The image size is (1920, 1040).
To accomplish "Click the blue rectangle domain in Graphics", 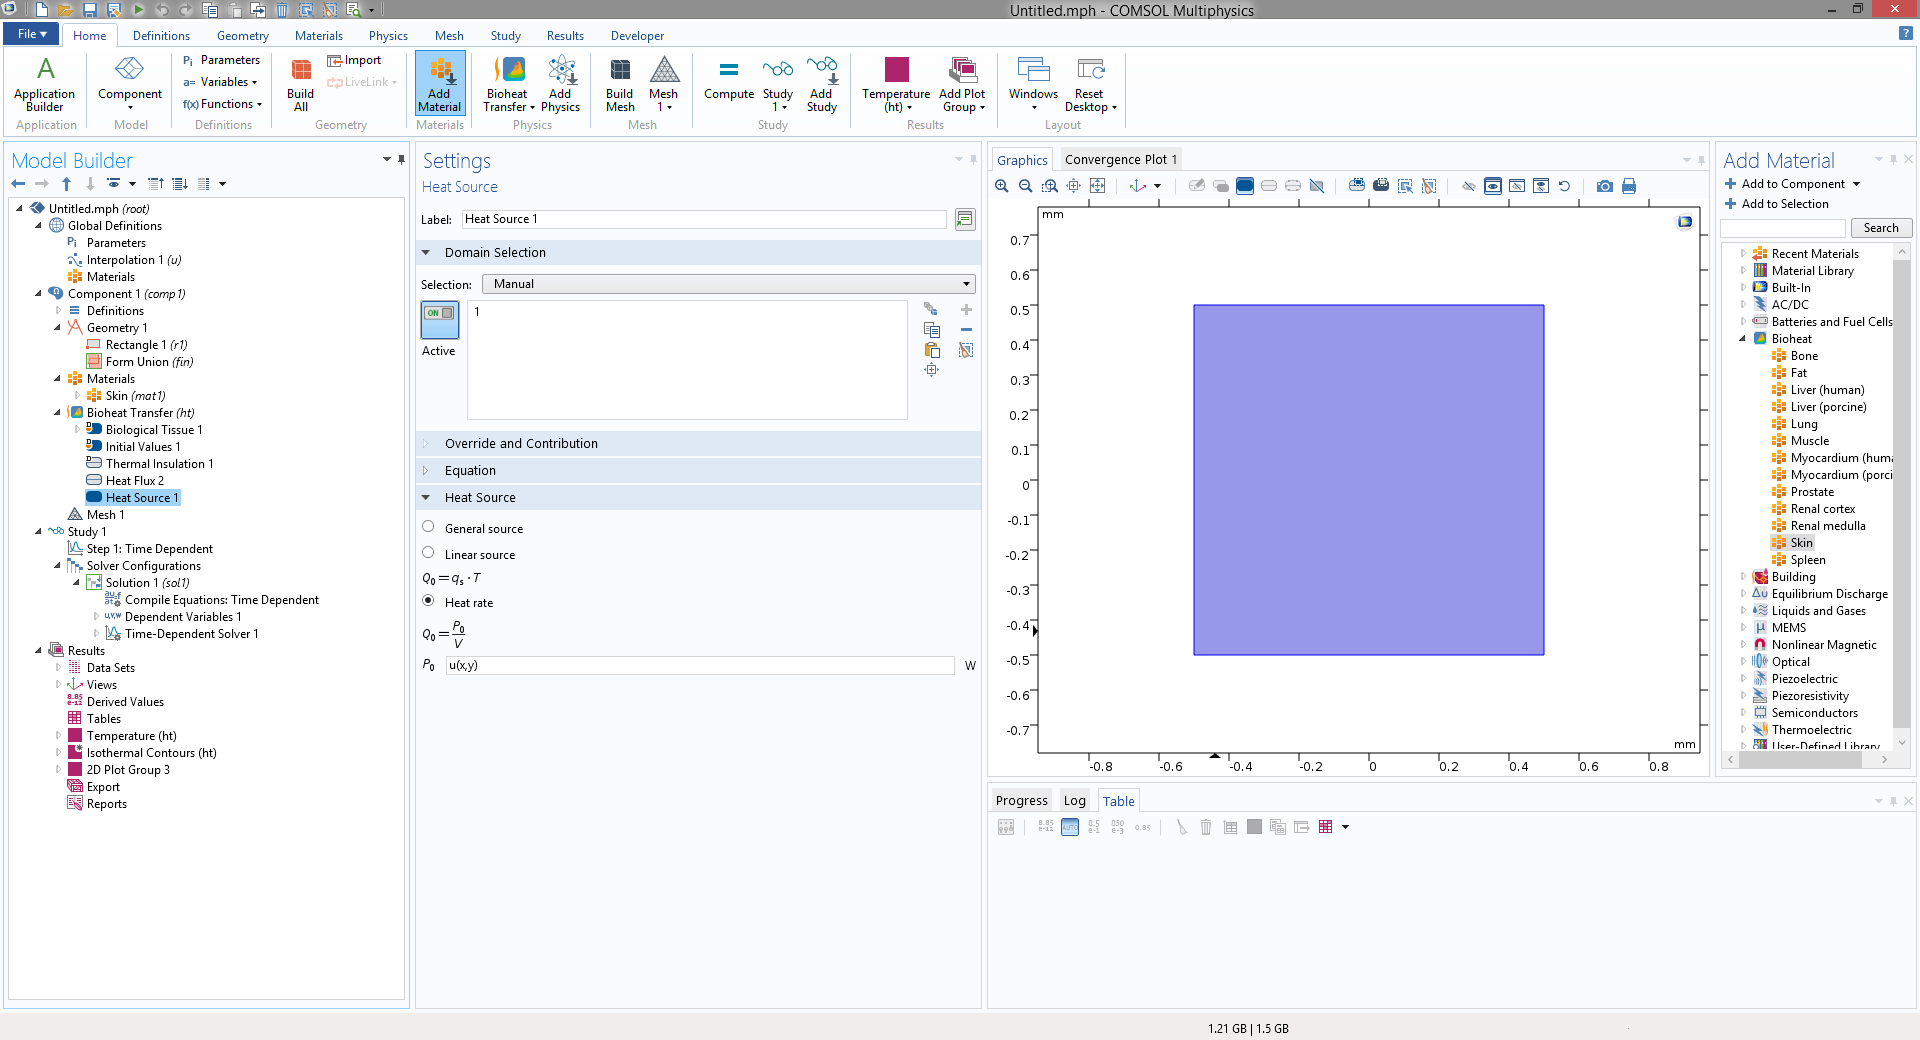I will 1368,480.
